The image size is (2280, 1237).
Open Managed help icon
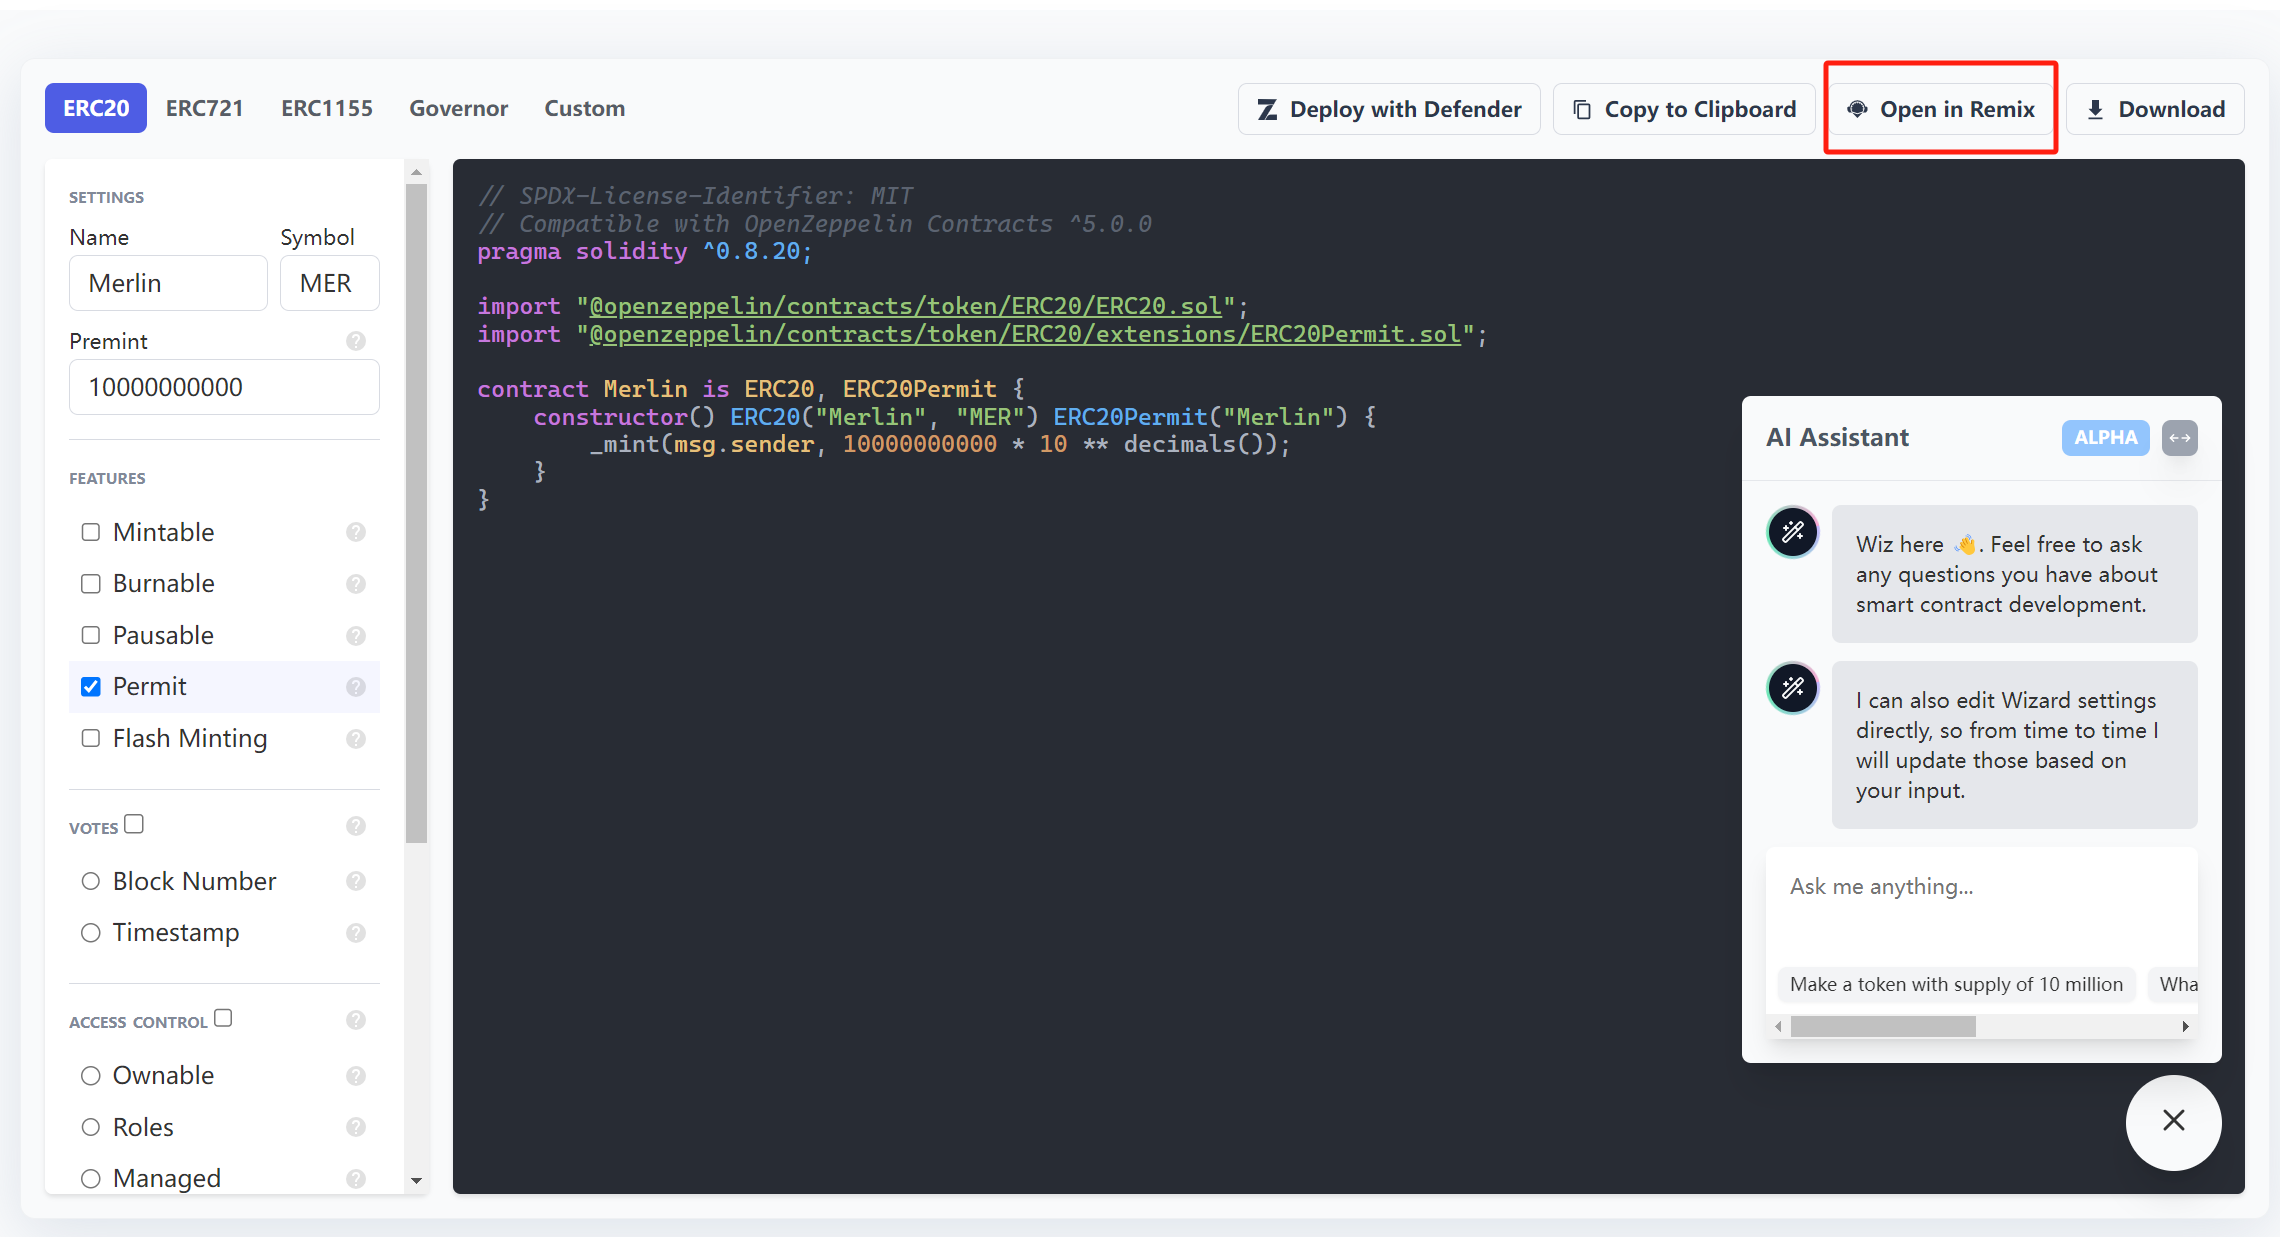[x=356, y=1179]
